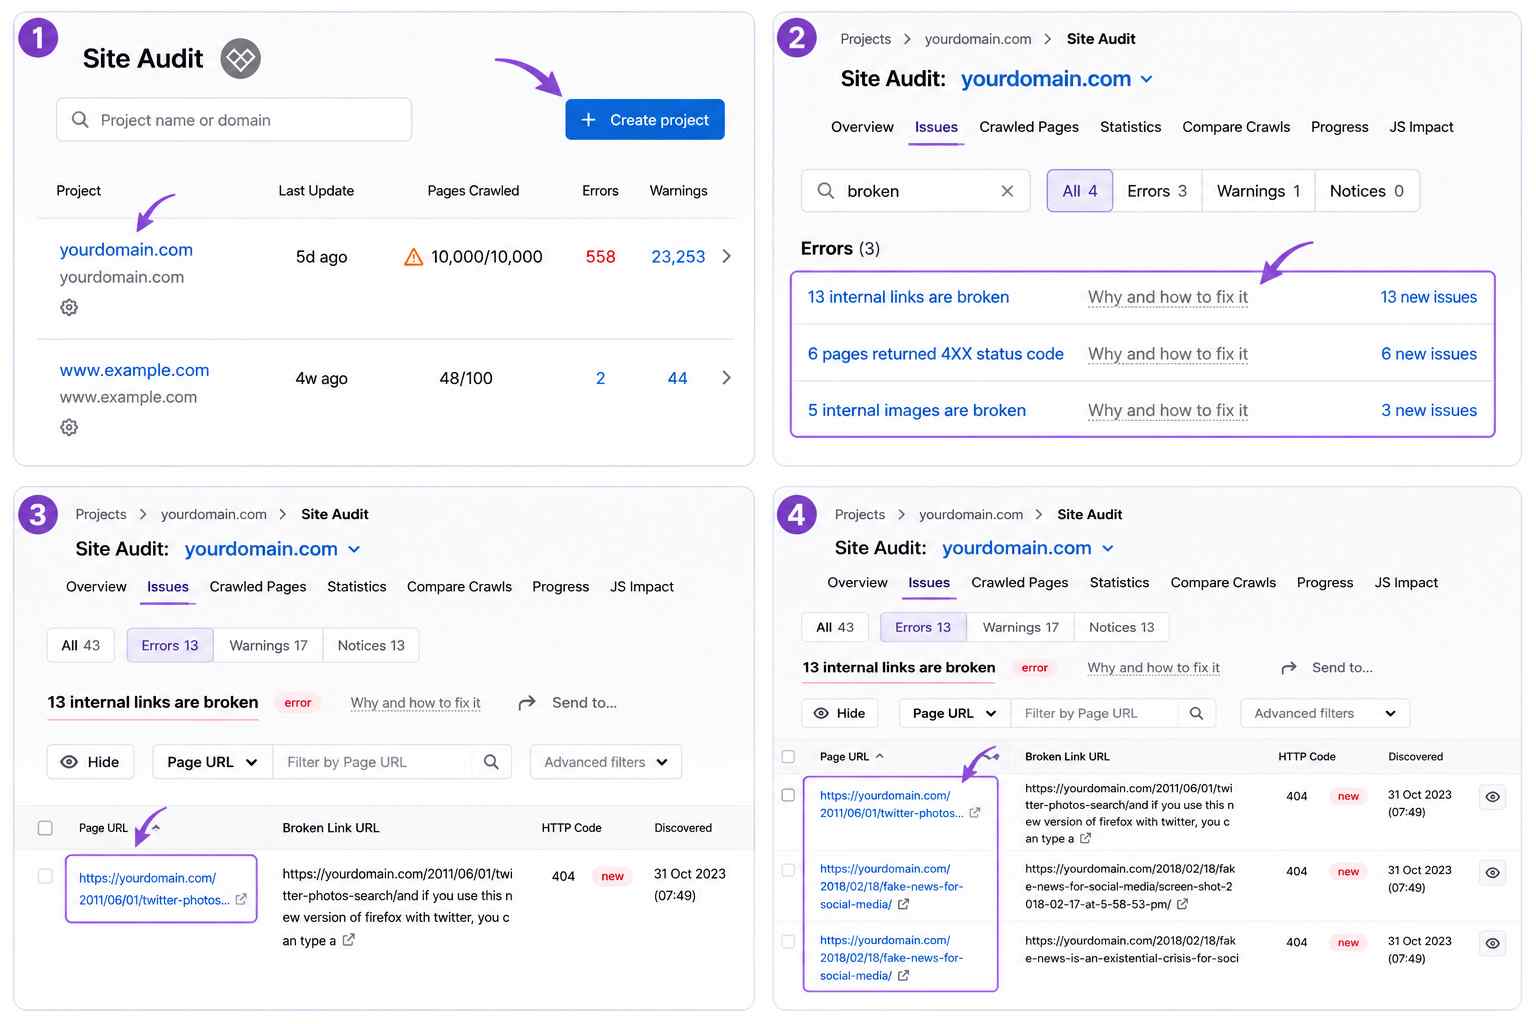
Task: Toggle eye visibility for first 404 row
Action: tap(1492, 797)
